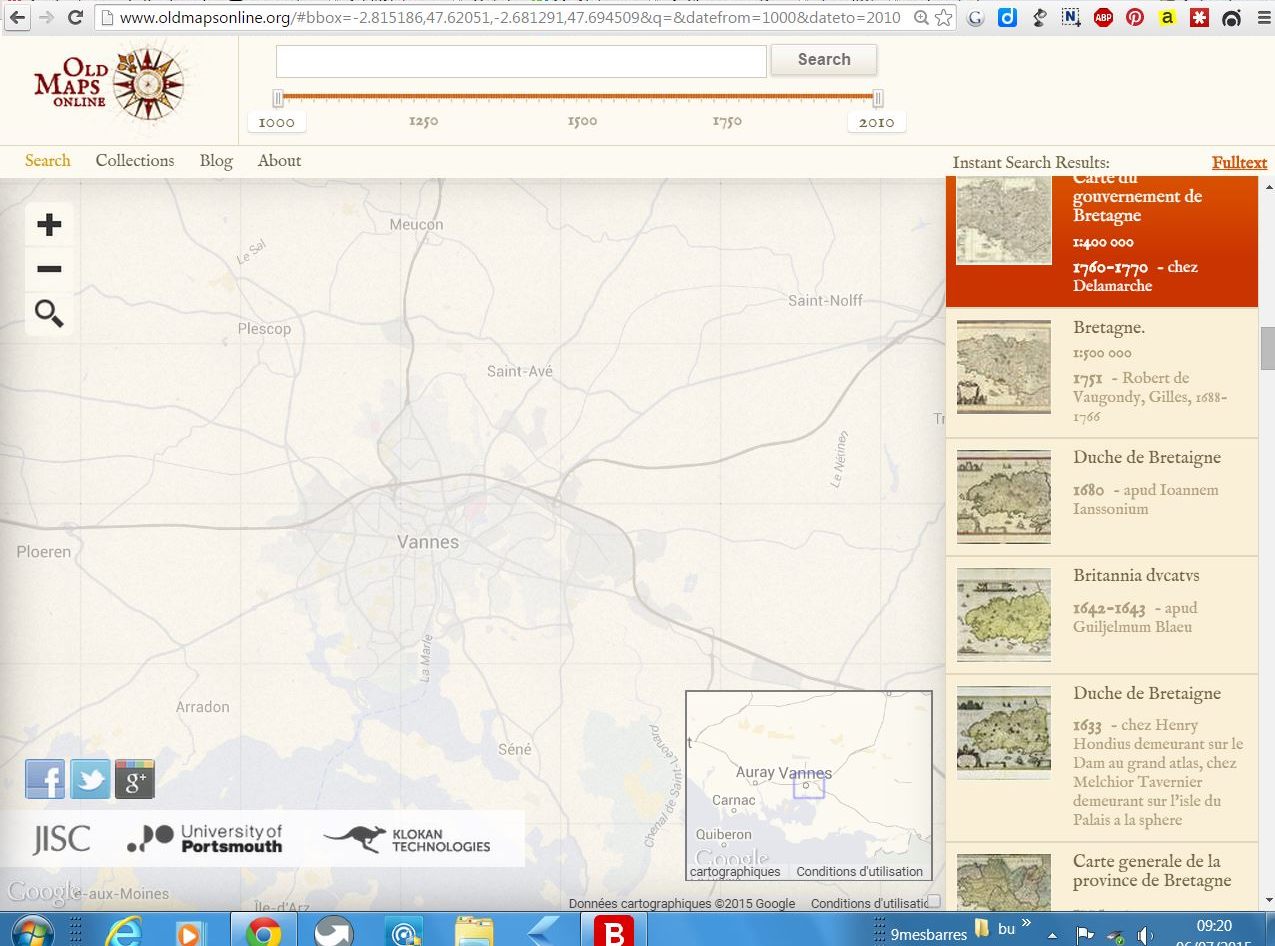This screenshot has width=1275, height=946.
Task: Open the red B taskbar application
Action: point(613,931)
